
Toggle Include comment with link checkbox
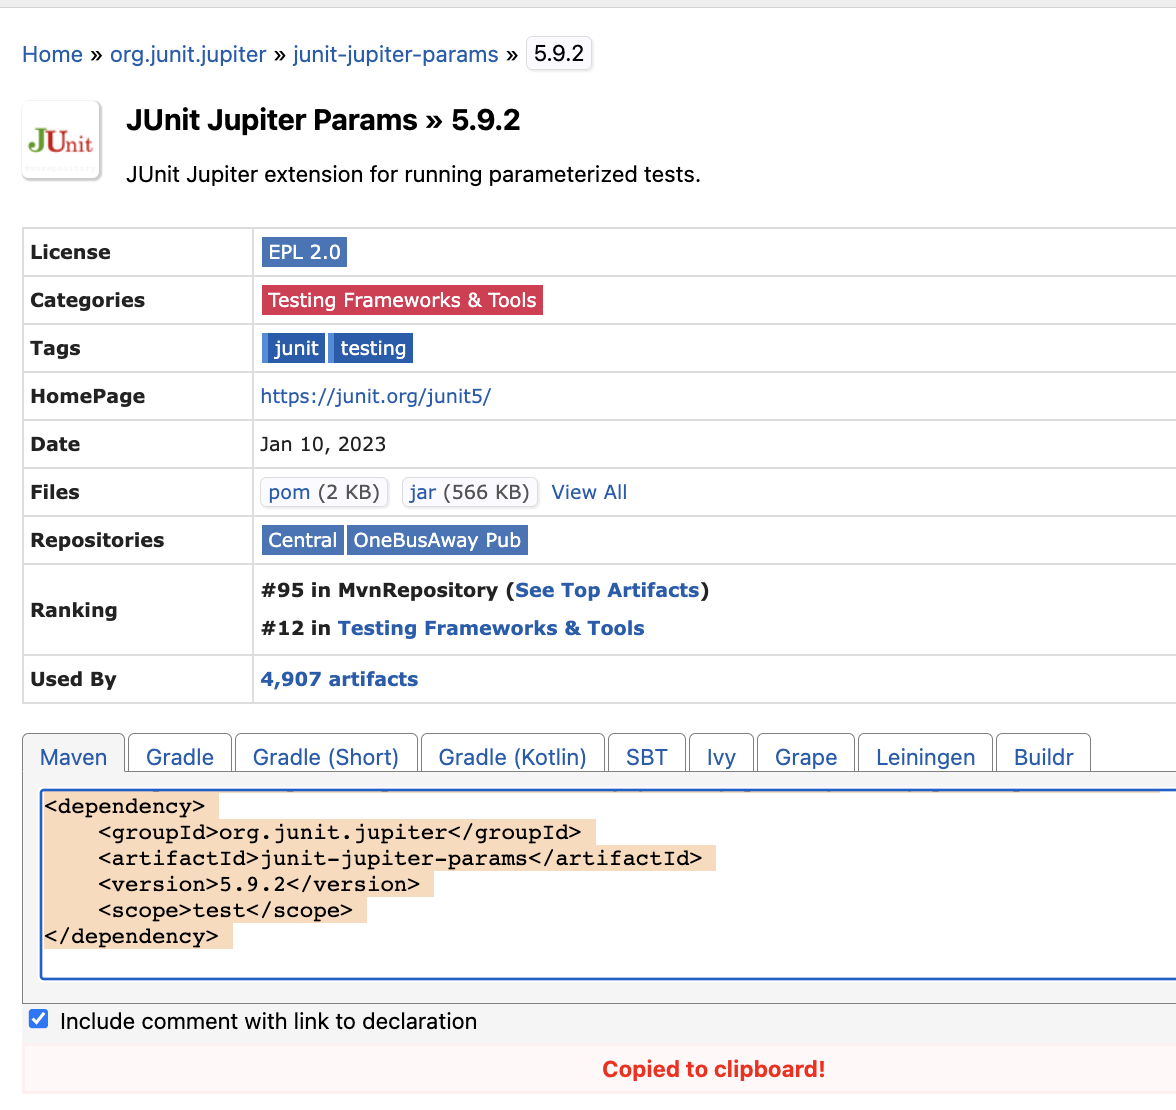(38, 1019)
